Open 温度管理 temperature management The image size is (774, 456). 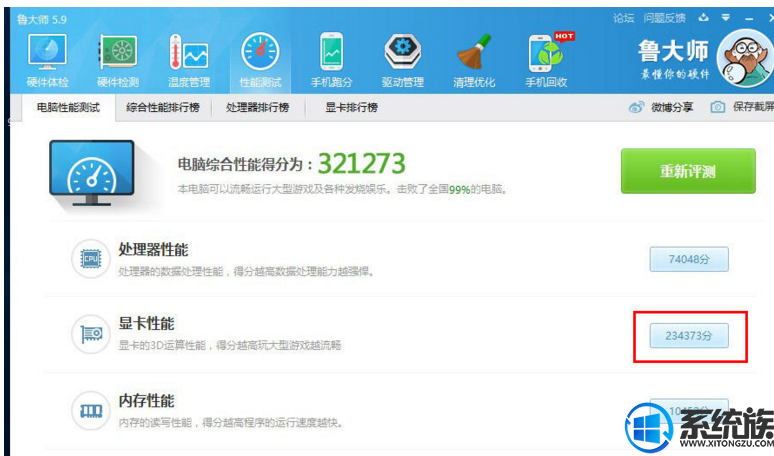click(x=189, y=61)
